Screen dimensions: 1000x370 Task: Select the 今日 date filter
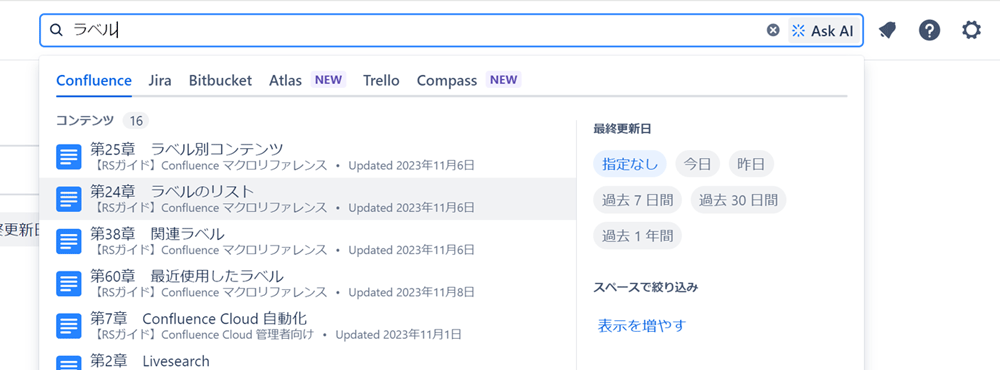tap(697, 164)
